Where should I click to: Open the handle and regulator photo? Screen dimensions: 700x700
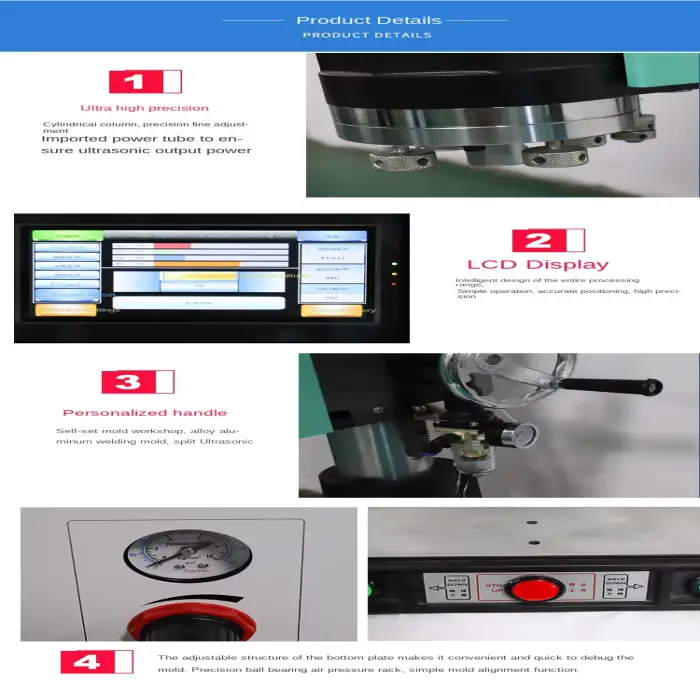click(x=498, y=425)
